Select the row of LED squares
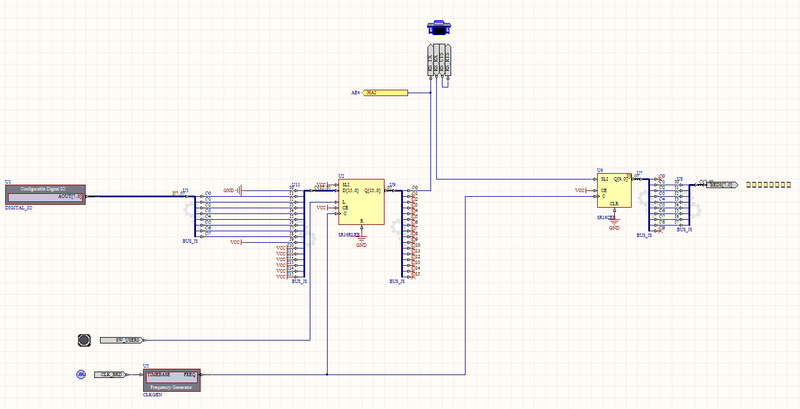The height and width of the screenshot is (409, 800). point(769,185)
